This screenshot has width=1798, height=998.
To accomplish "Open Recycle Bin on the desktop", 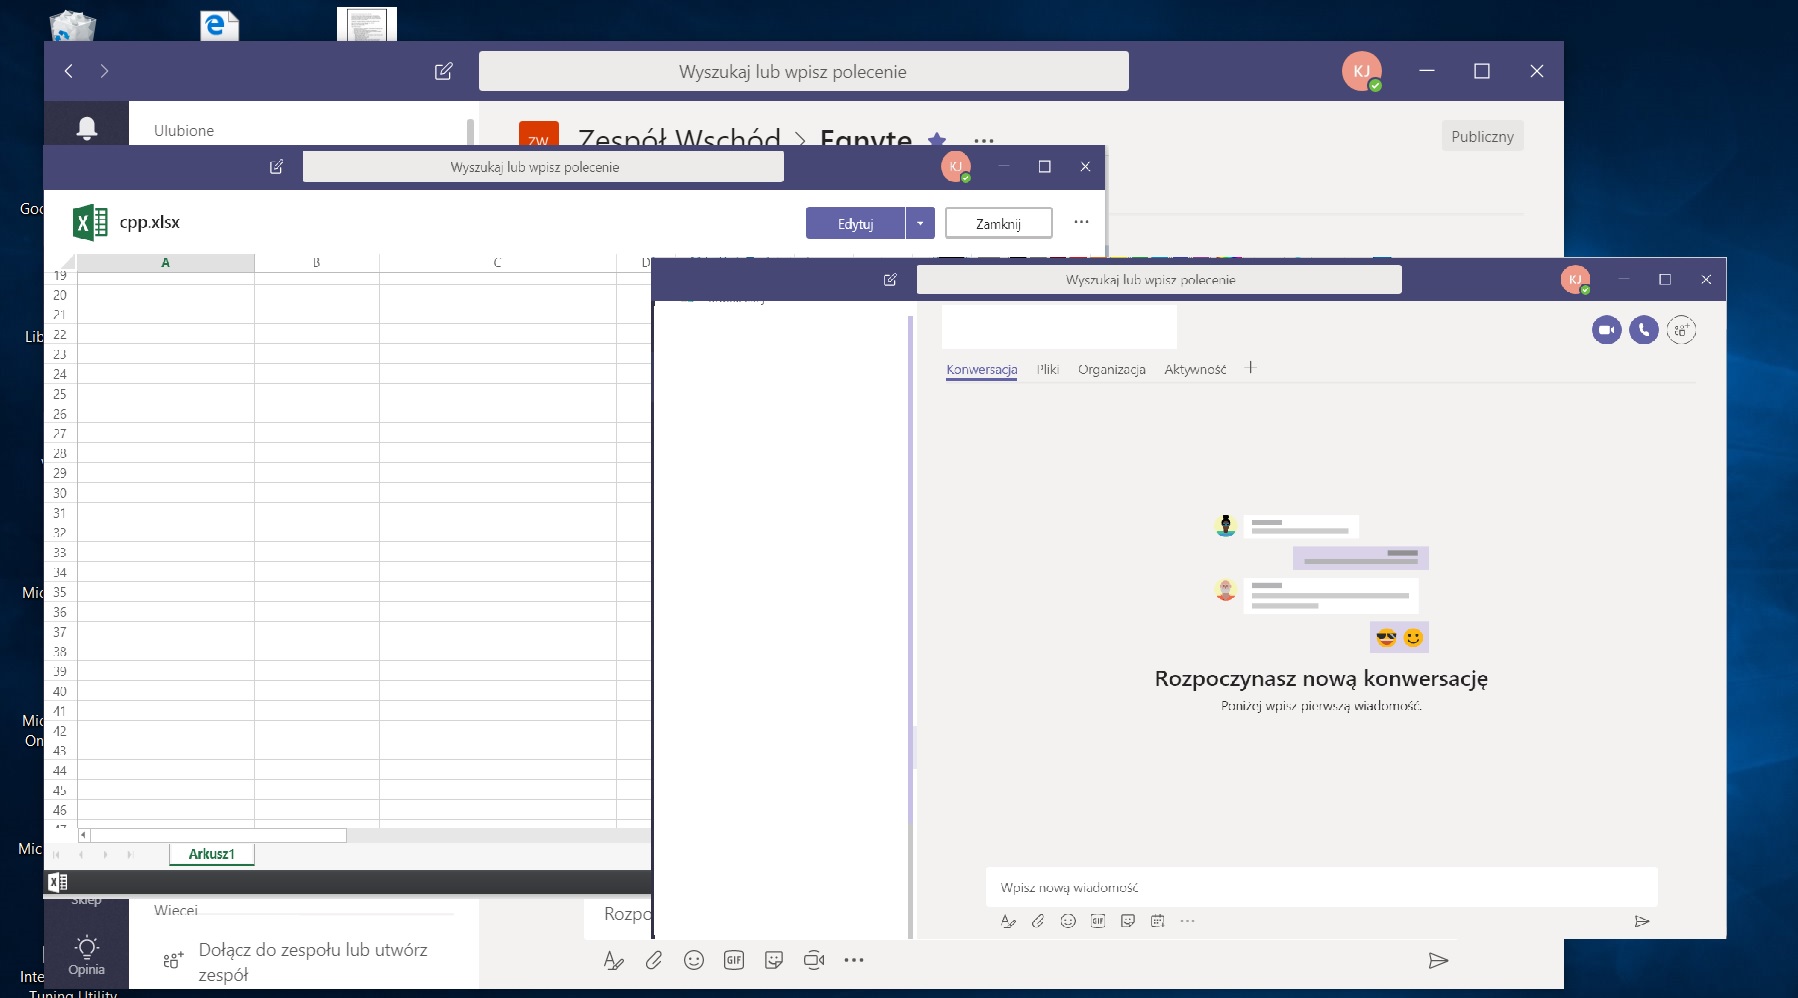I will click(72, 24).
